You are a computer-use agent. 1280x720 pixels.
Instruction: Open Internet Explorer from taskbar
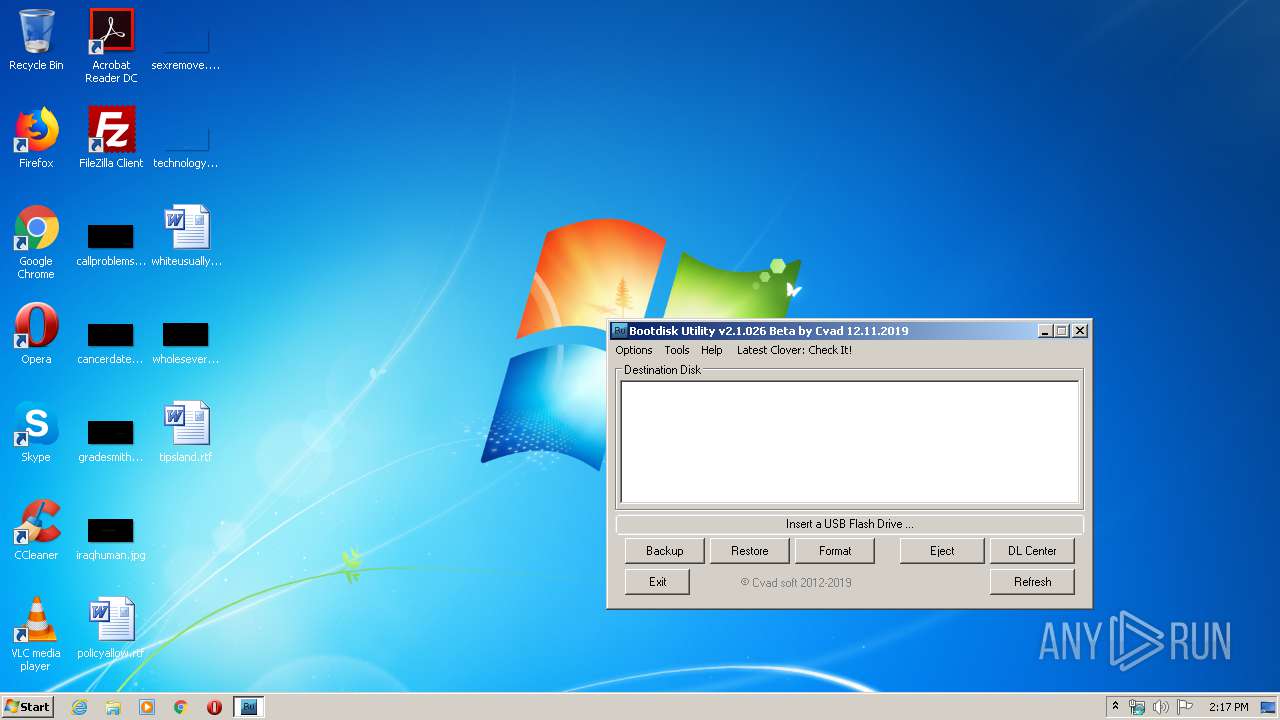(x=79, y=707)
